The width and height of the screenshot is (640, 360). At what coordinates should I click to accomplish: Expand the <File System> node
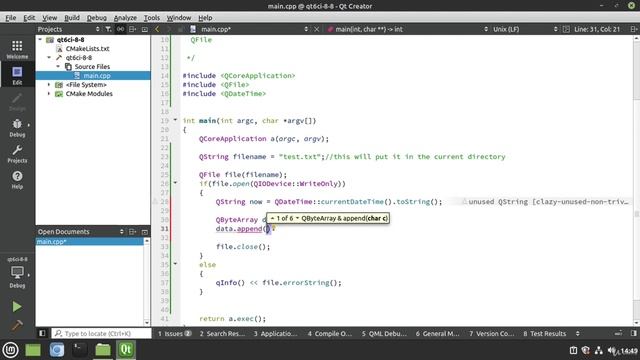tap(49, 84)
